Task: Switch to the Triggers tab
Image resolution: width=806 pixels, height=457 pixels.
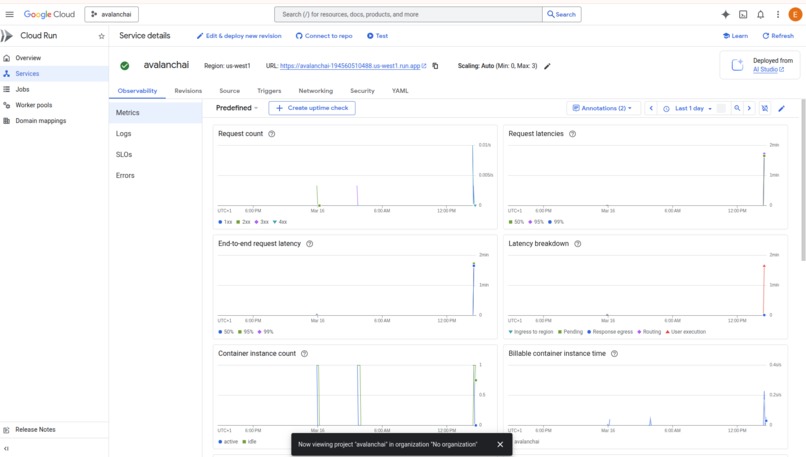Action: pos(269,91)
